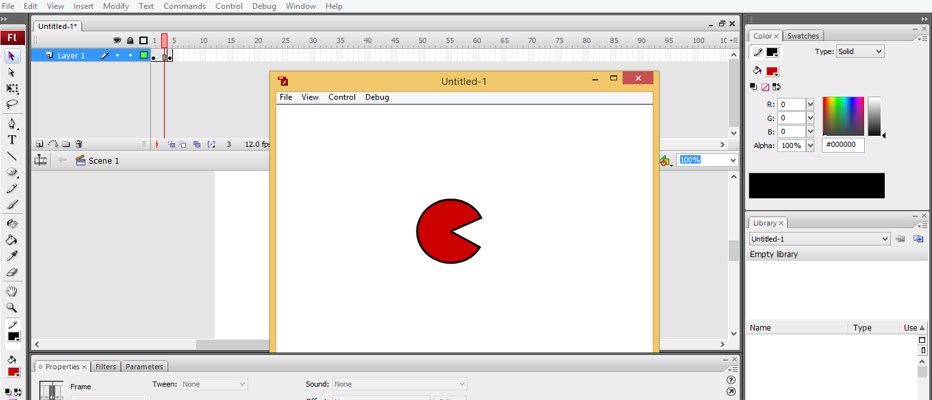Open the stage zoom 100% dropdown

pyautogui.click(x=733, y=160)
